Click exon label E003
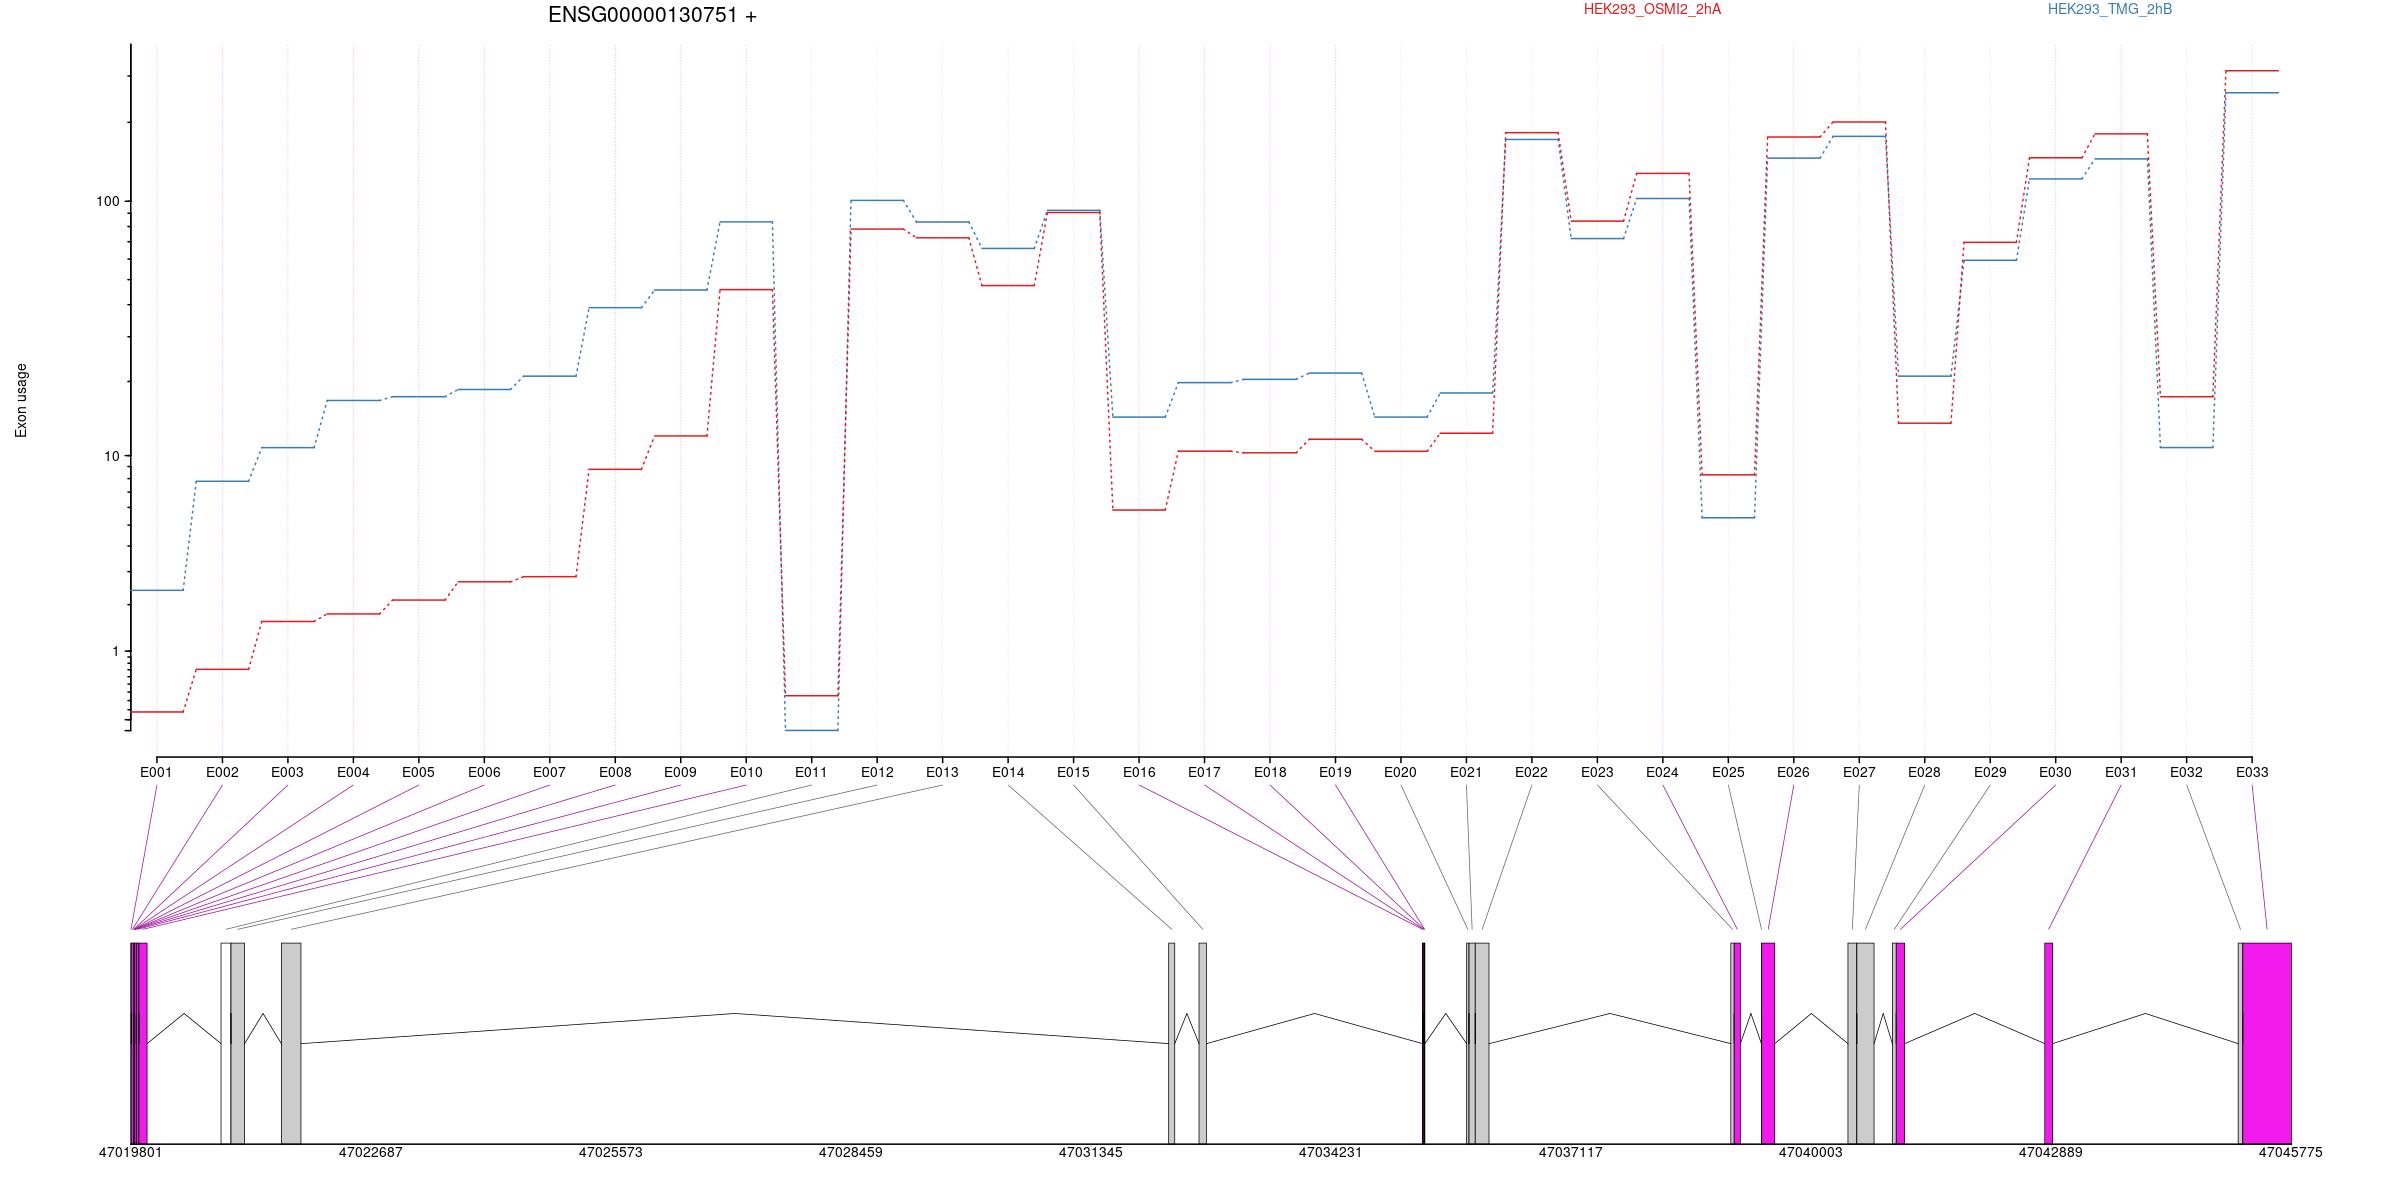2400x1200 pixels. pyautogui.click(x=287, y=772)
